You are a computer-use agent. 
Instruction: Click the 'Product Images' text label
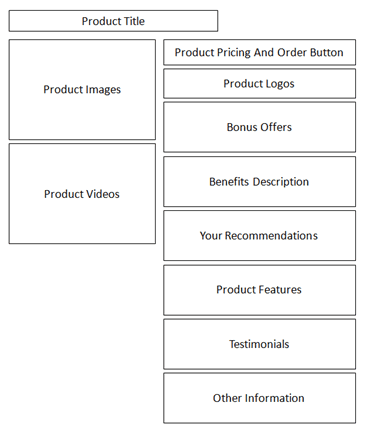[82, 90]
